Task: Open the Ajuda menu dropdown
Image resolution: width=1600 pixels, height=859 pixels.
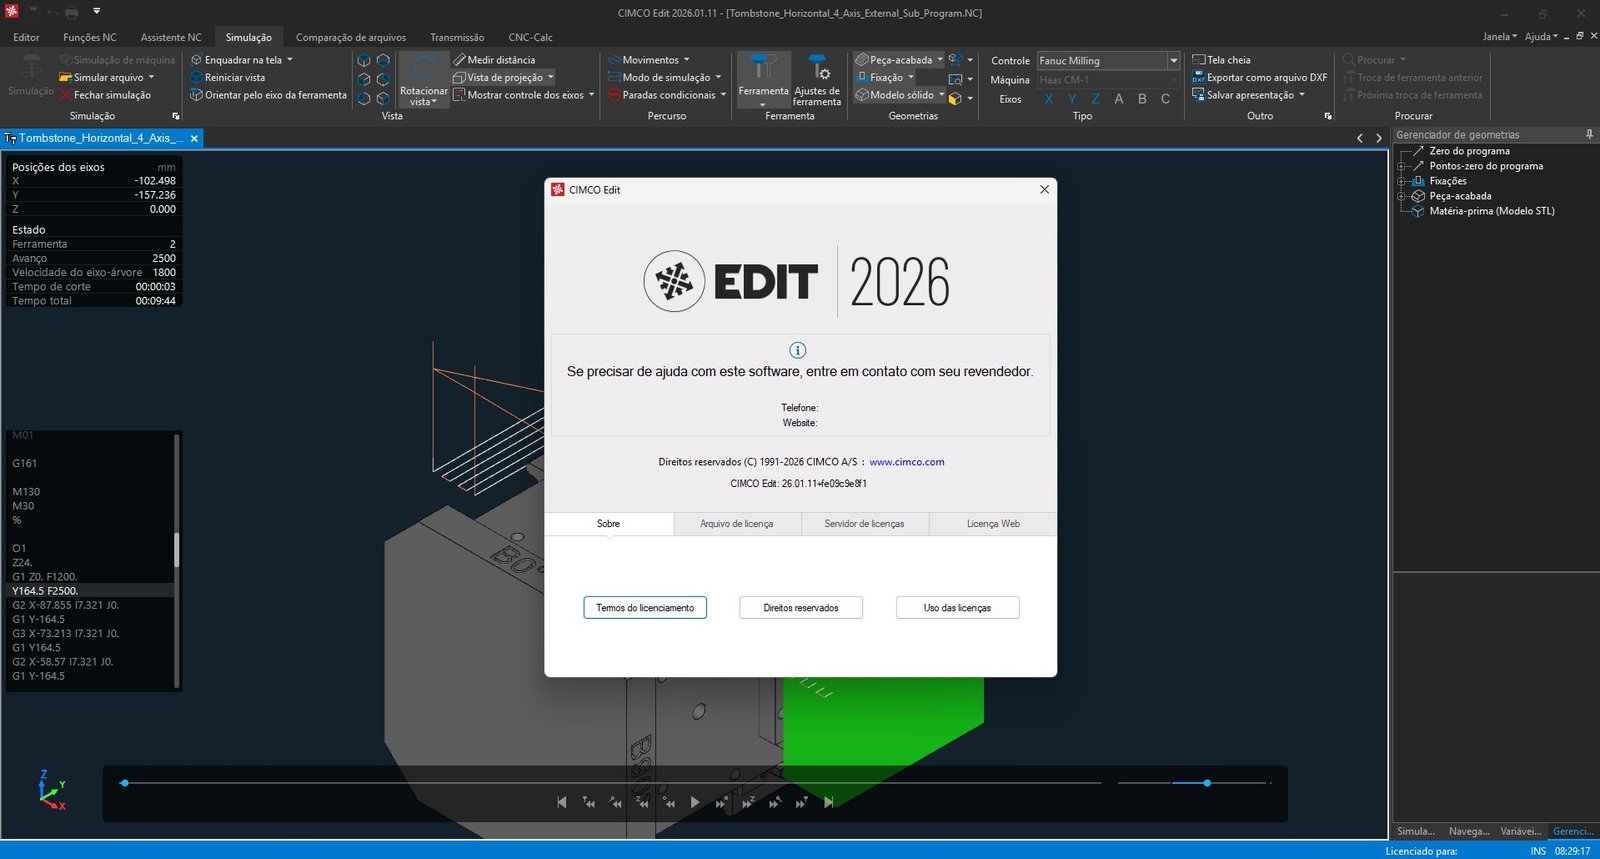Action: pos(1541,37)
